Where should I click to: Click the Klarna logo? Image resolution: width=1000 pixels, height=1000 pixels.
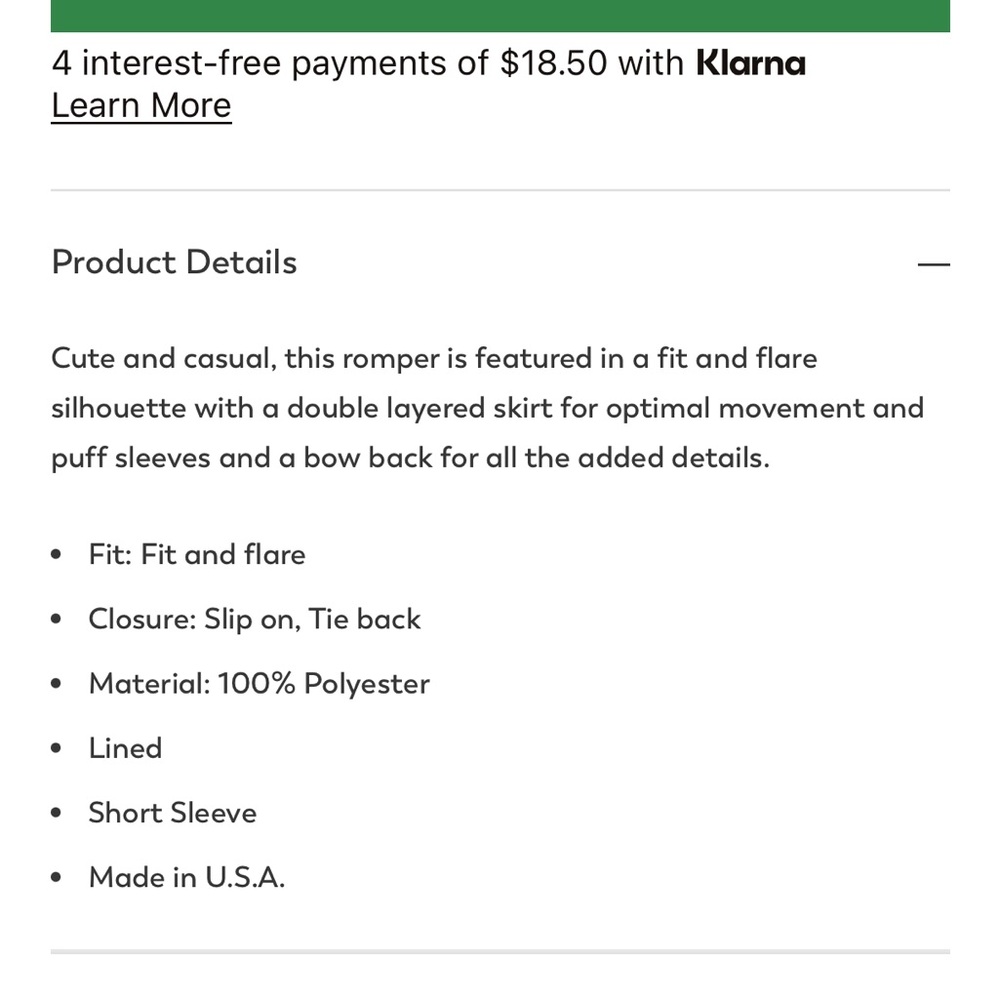point(751,63)
